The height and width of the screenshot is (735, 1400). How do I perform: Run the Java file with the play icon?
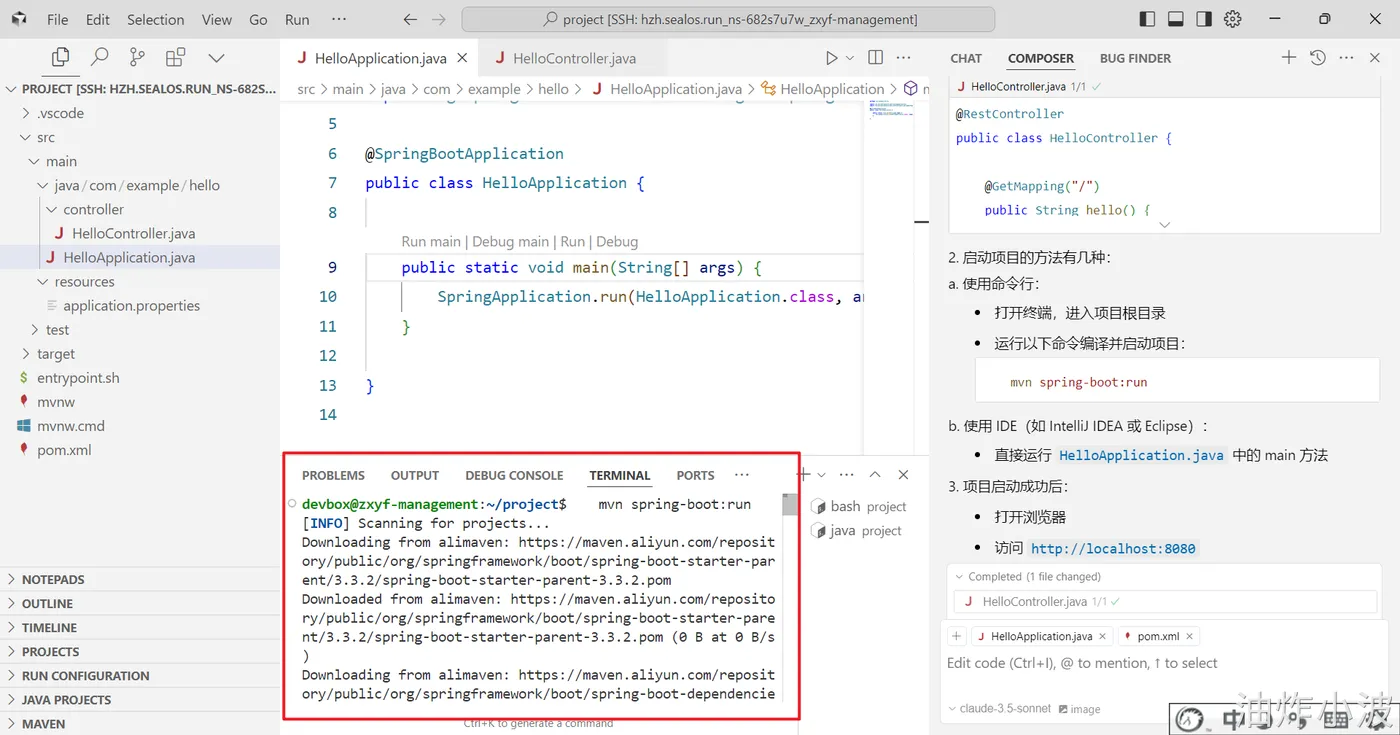[x=831, y=58]
